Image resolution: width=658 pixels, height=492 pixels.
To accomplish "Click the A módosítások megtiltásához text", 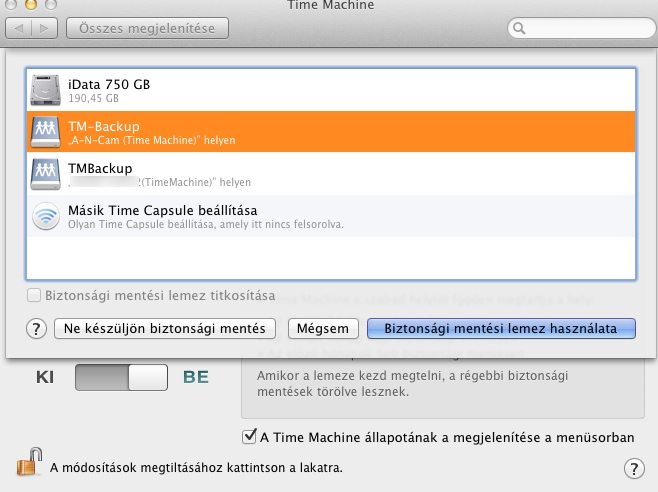I will tap(196, 467).
